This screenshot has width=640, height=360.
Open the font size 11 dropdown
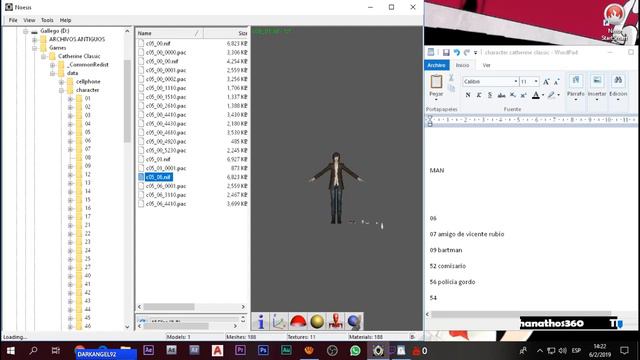click(536, 82)
